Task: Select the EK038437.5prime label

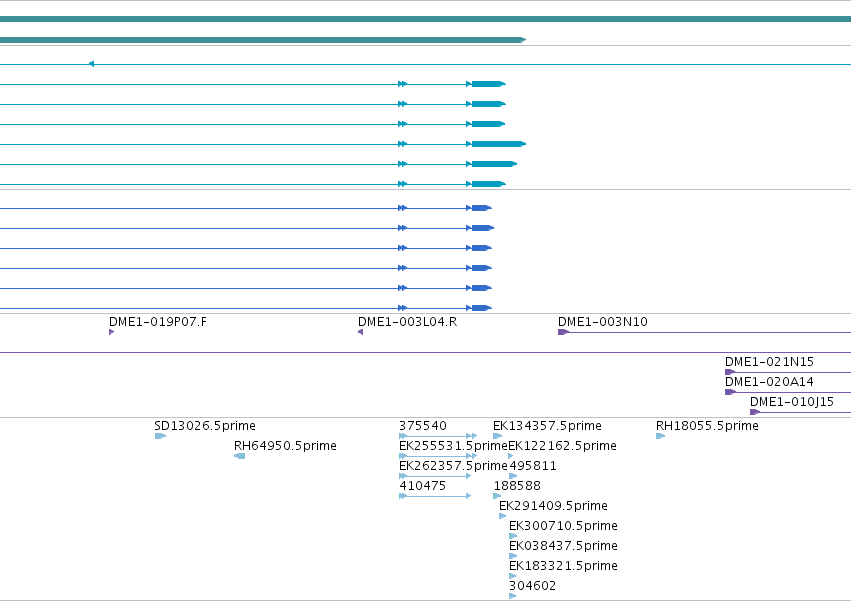Action: coord(563,546)
